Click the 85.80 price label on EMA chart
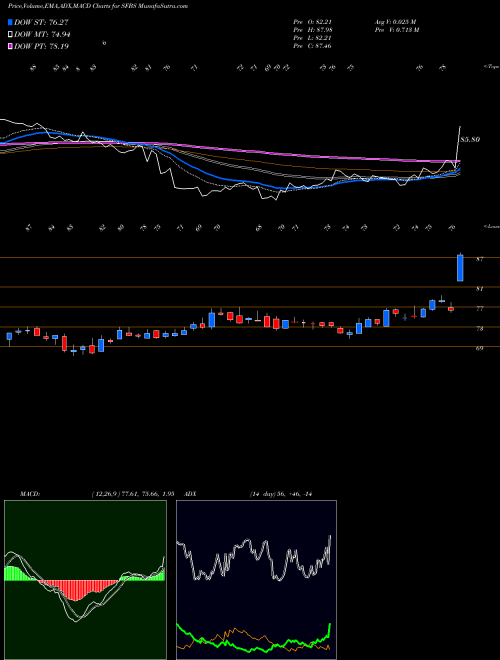The height and width of the screenshot is (660, 500). pyautogui.click(x=470, y=139)
